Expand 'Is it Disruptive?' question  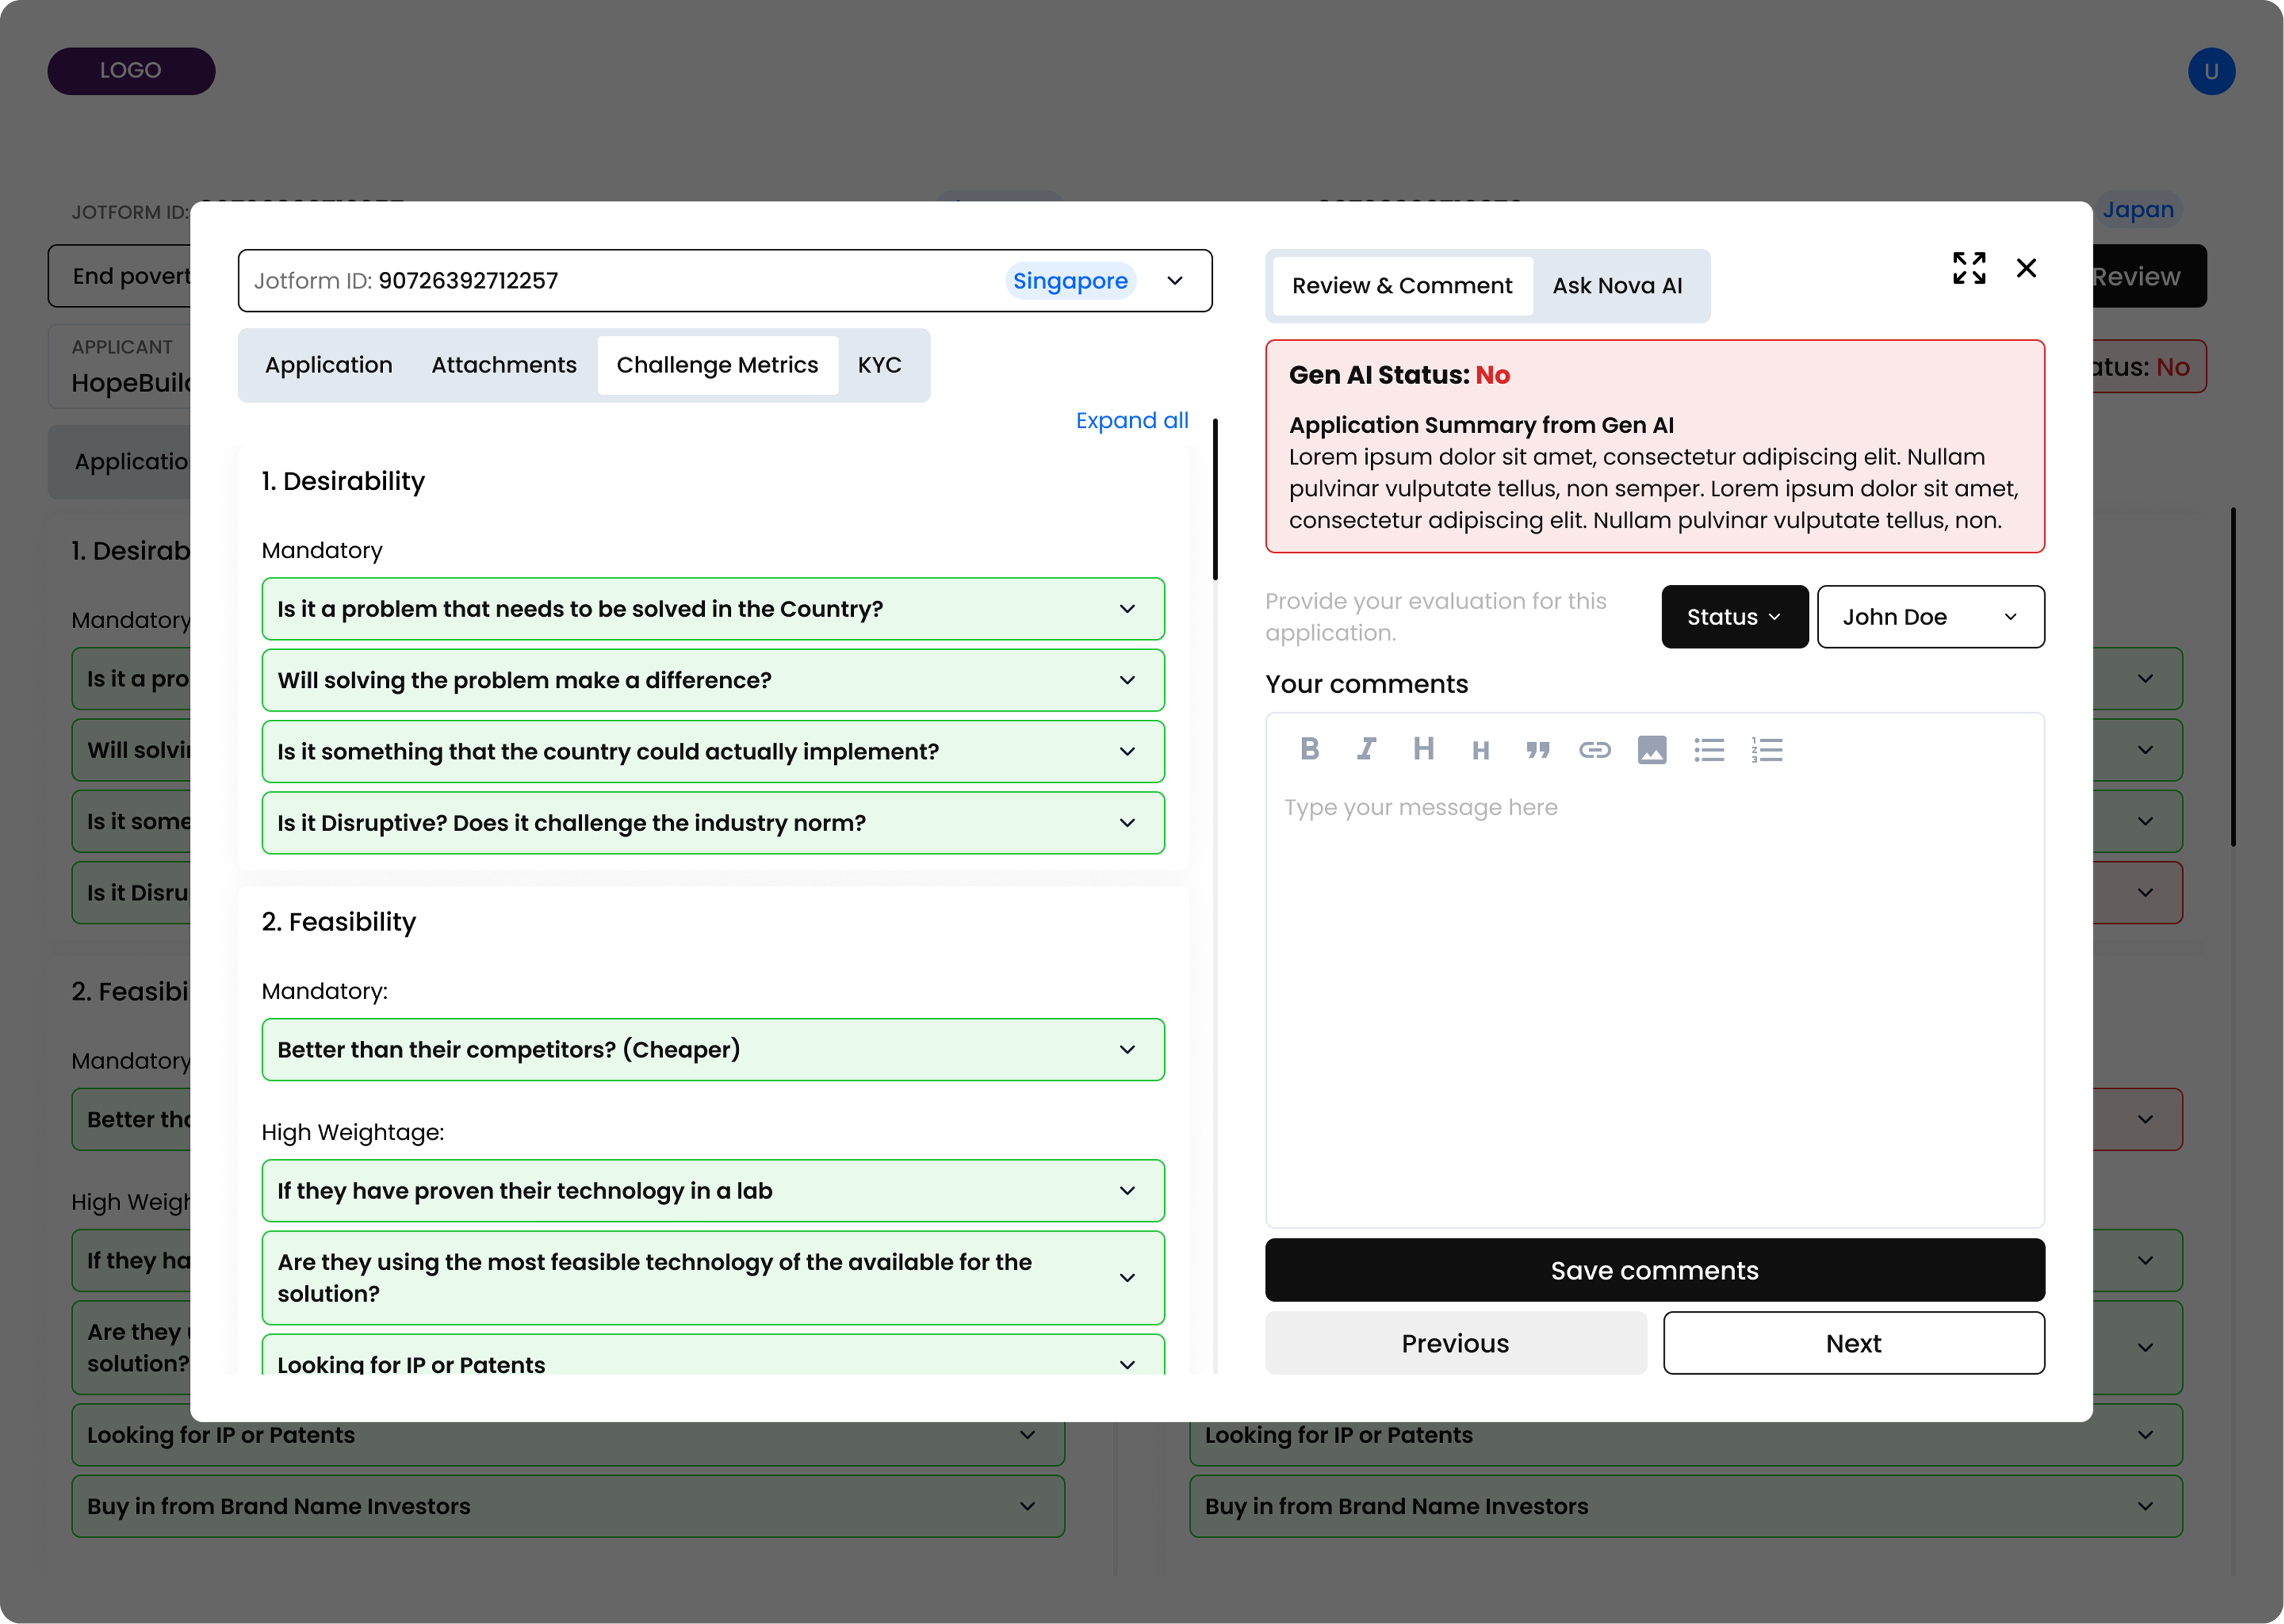pyautogui.click(x=713, y=823)
